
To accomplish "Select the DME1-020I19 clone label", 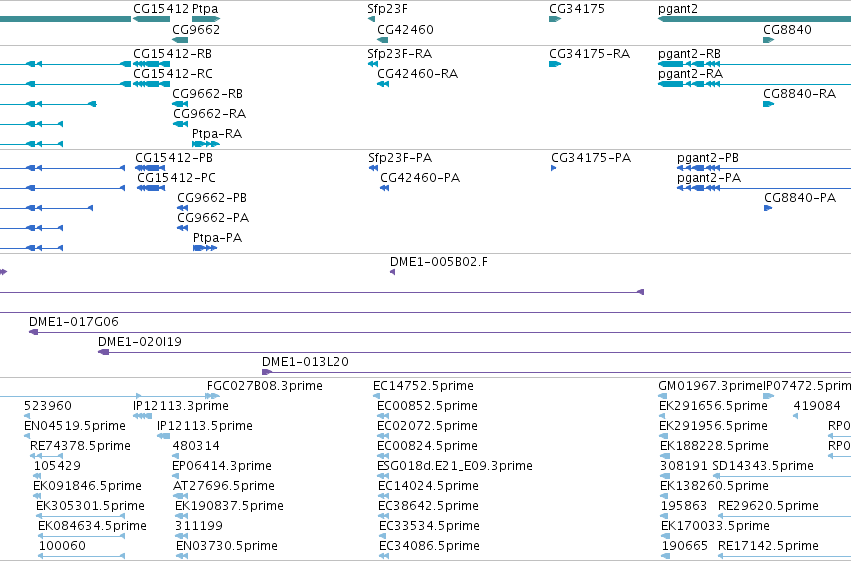I will coord(140,342).
